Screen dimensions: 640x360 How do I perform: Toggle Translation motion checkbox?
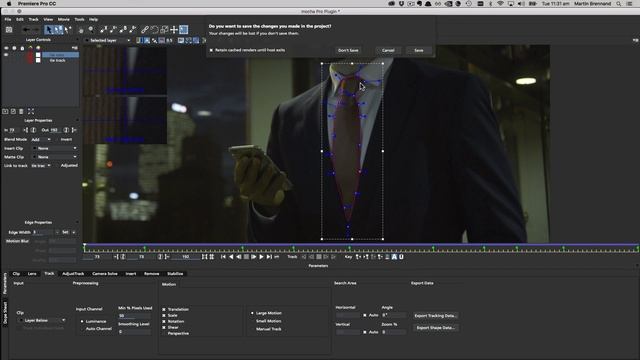point(164,309)
